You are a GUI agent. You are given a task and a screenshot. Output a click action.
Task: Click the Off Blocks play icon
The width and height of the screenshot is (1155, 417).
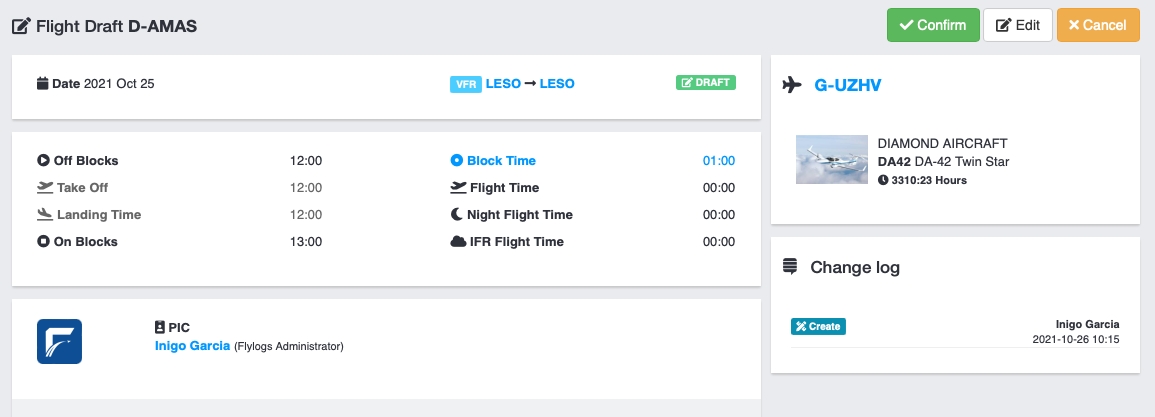44,160
